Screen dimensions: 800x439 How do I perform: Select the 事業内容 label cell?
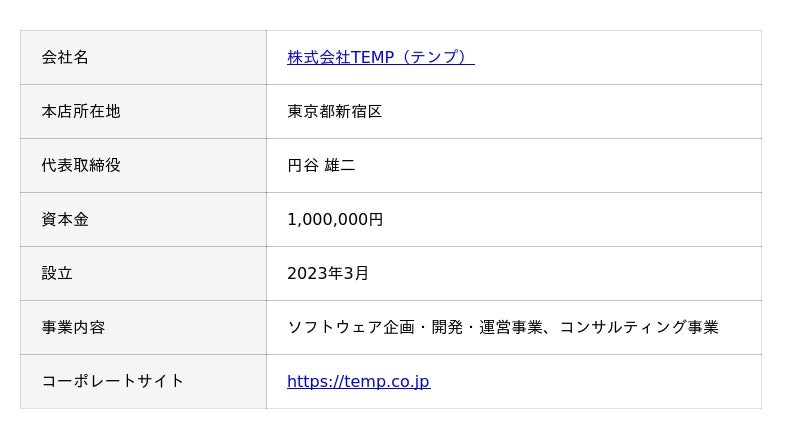coord(73,328)
